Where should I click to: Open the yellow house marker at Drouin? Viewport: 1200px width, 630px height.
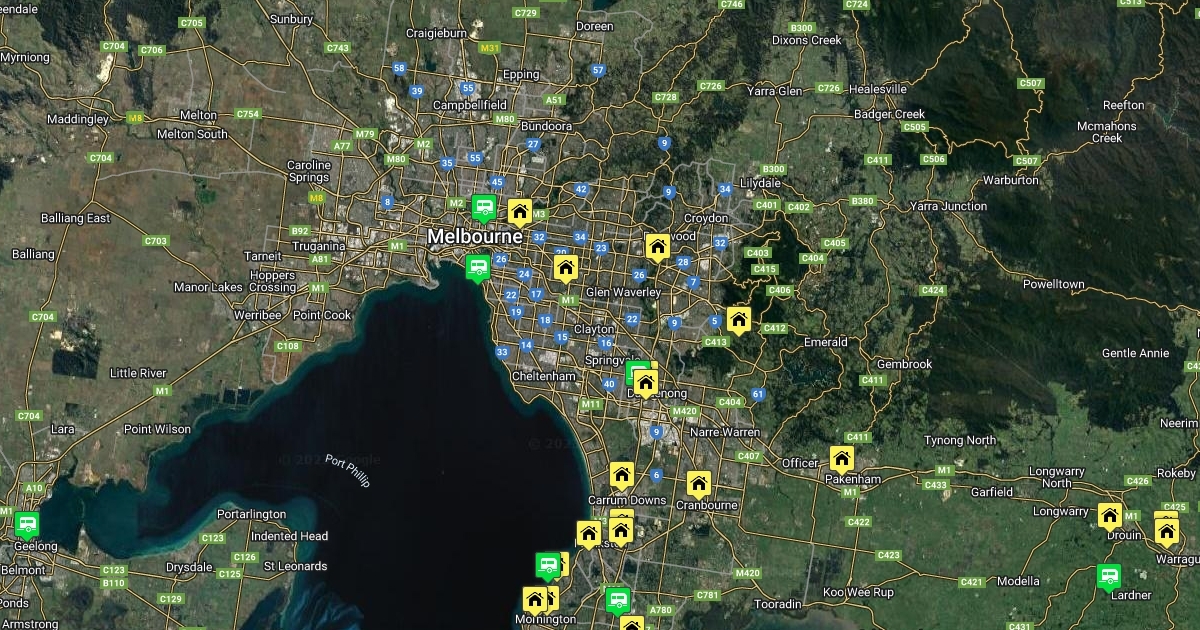(1109, 515)
